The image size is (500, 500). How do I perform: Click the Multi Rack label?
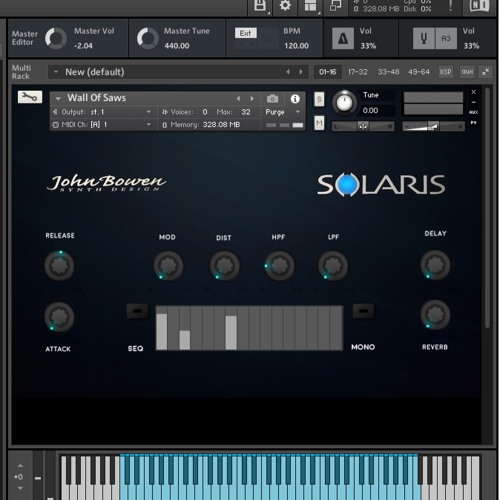click(21, 72)
